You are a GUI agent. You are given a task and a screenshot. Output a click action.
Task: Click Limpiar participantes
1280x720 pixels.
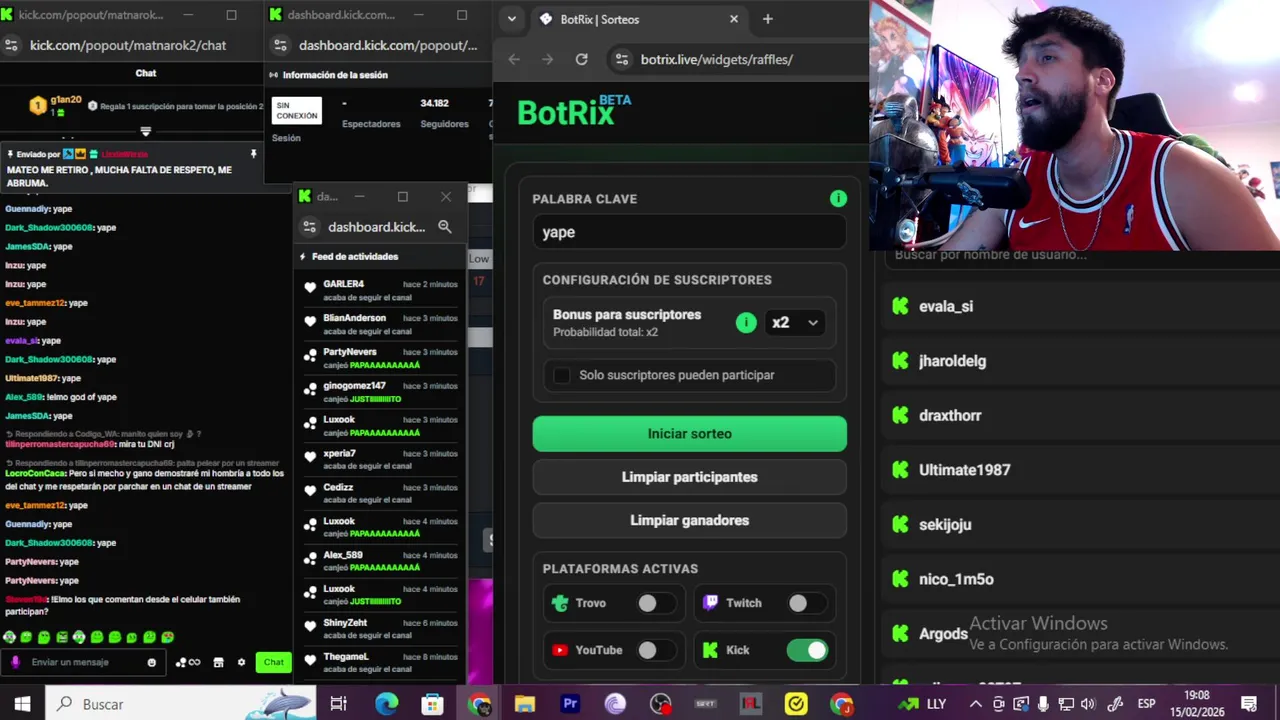coord(689,477)
